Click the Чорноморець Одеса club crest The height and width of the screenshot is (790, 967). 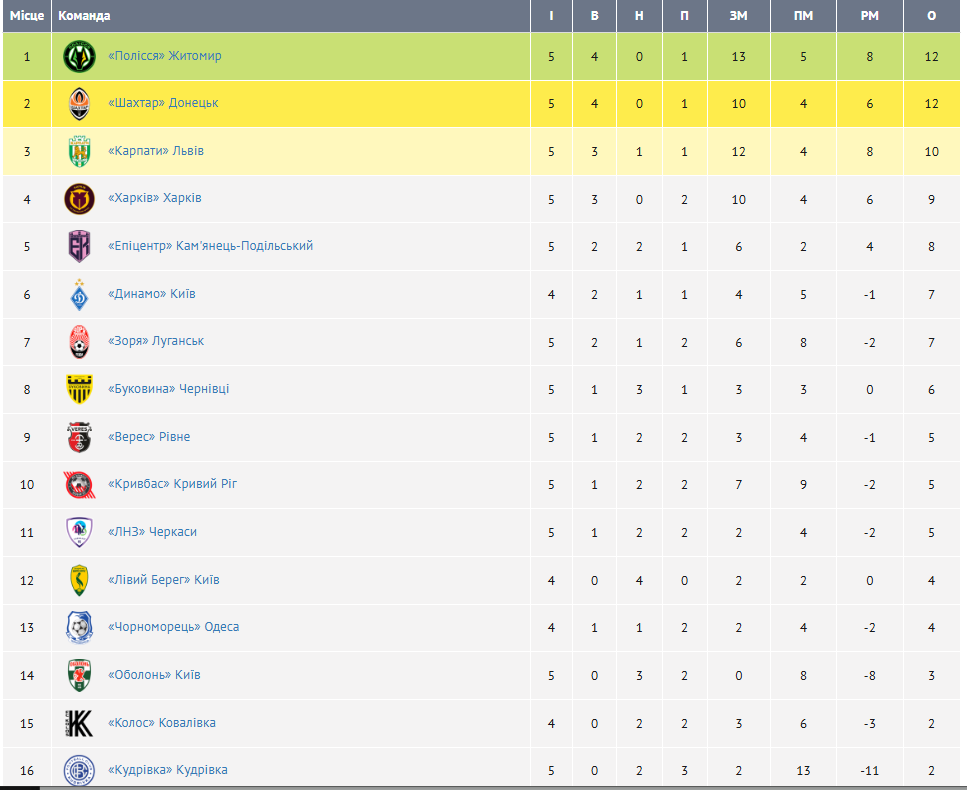80,628
